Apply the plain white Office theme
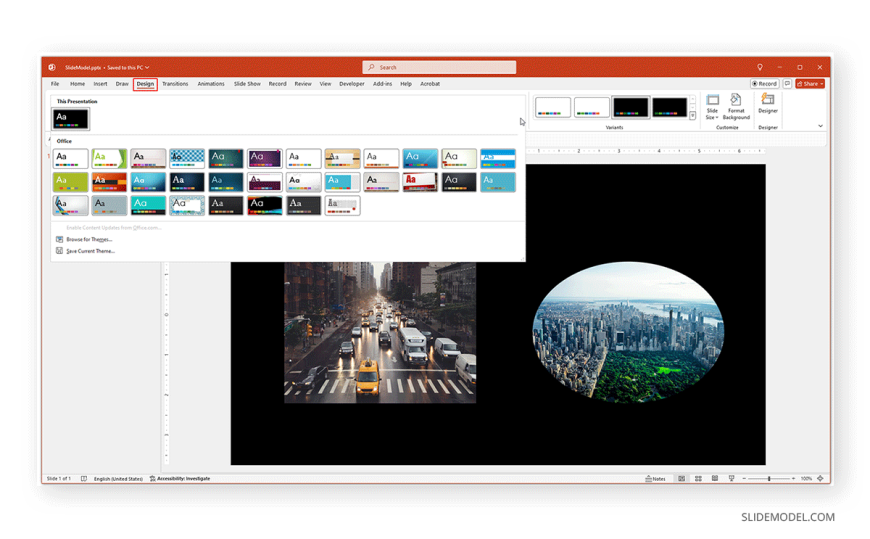Image resolution: width=870 pixels, height=539 pixels. 70,158
